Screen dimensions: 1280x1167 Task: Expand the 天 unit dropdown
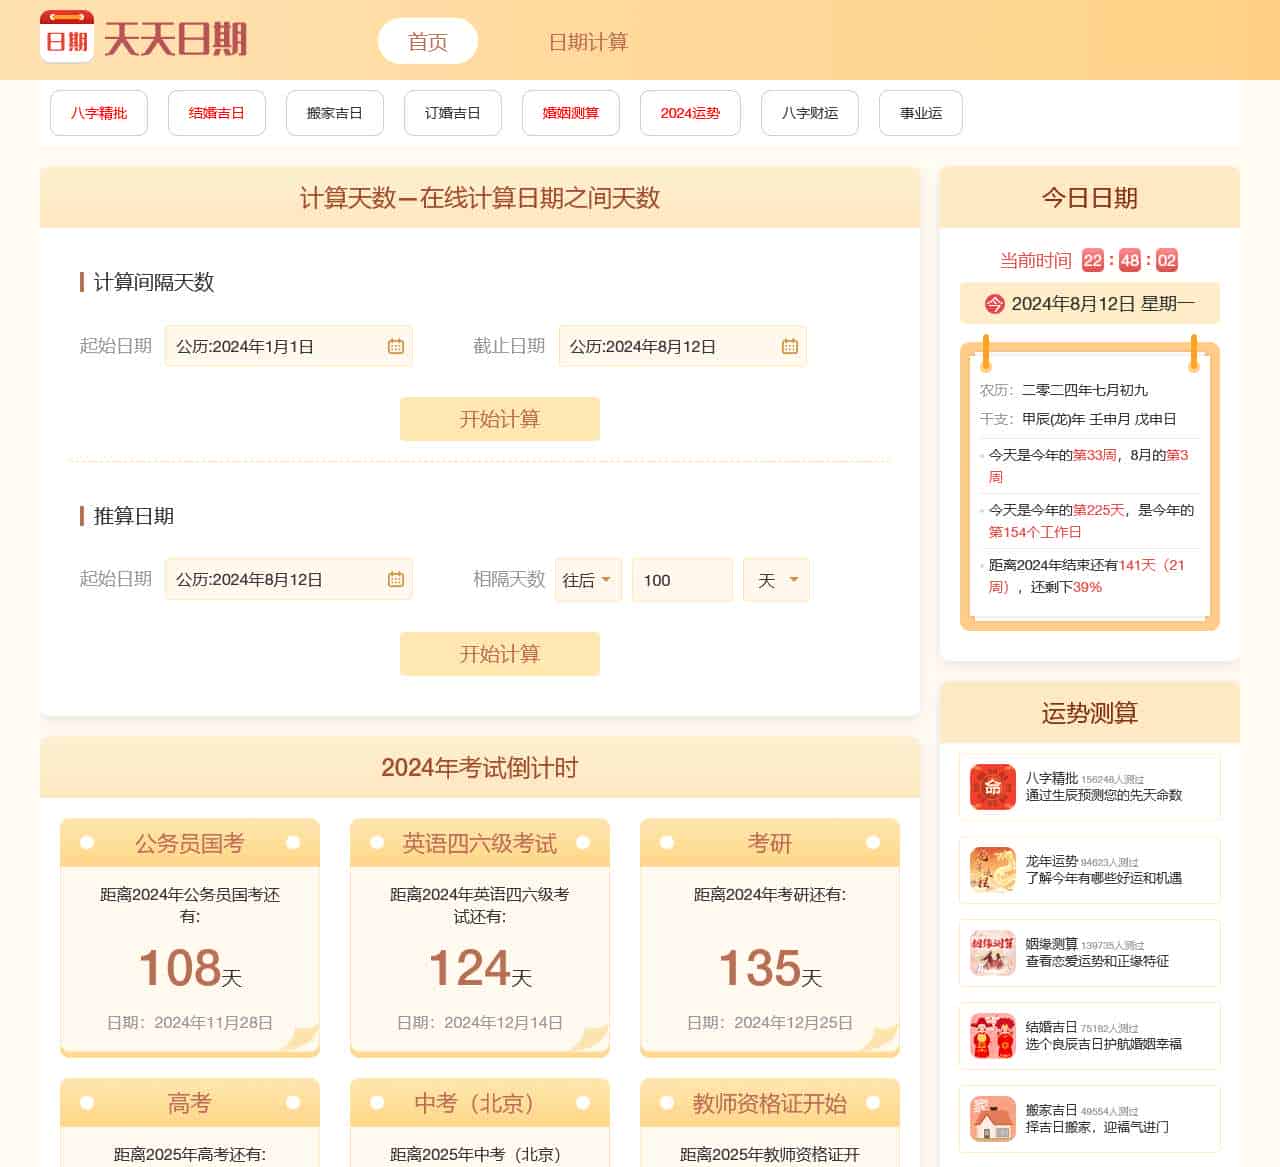click(777, 580)
